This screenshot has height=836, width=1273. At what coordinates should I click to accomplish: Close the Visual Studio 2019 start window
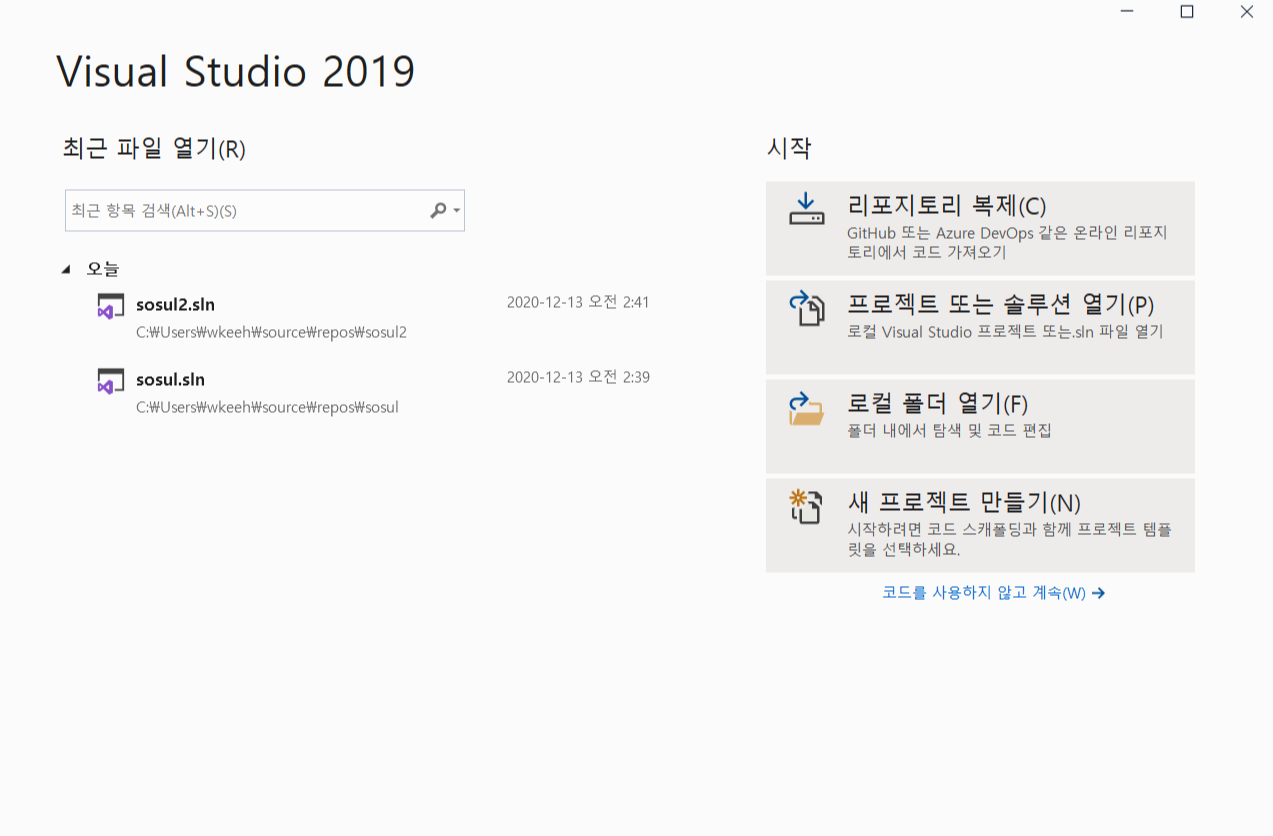click(x=1246, y=12)
